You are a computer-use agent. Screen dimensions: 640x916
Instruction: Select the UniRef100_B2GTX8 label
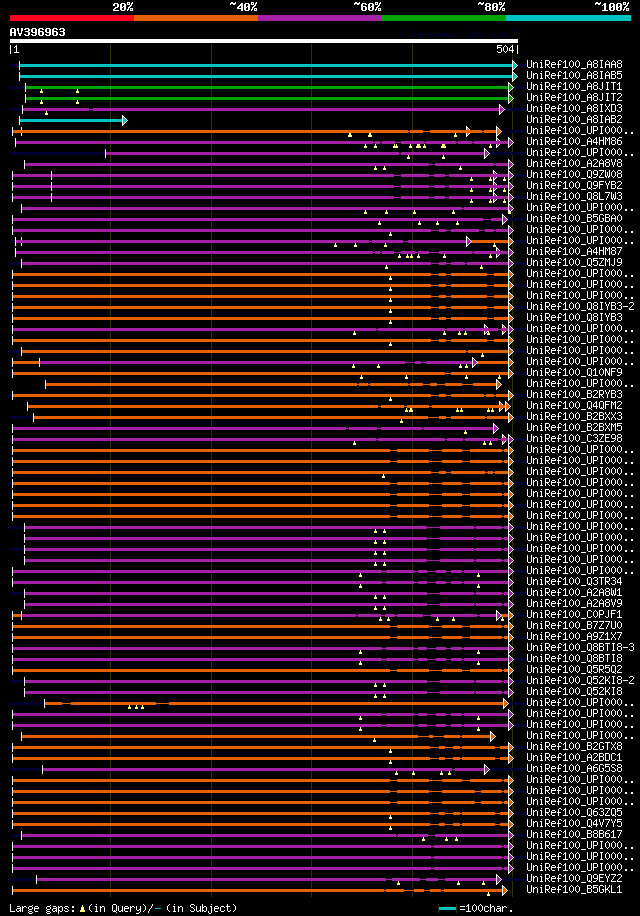click(x=574, y=747)
